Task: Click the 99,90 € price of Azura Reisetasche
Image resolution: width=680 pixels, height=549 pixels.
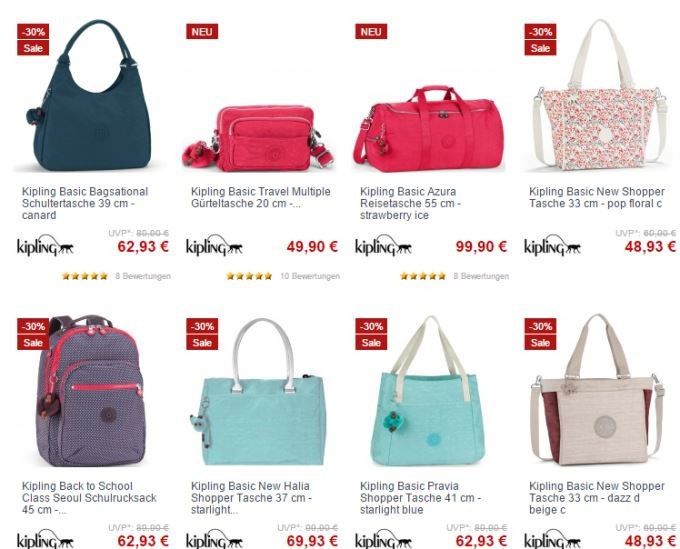Action: coord(481,247)
